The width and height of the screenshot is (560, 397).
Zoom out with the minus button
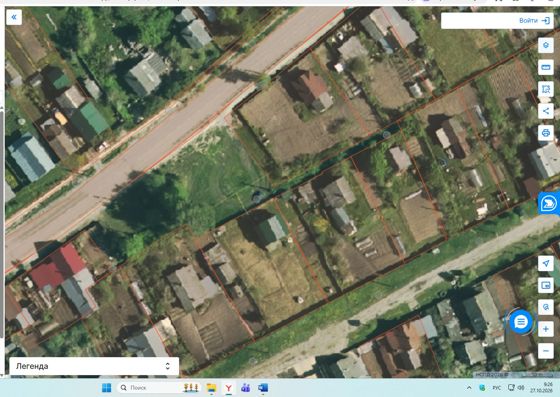(x=546, y=351)
